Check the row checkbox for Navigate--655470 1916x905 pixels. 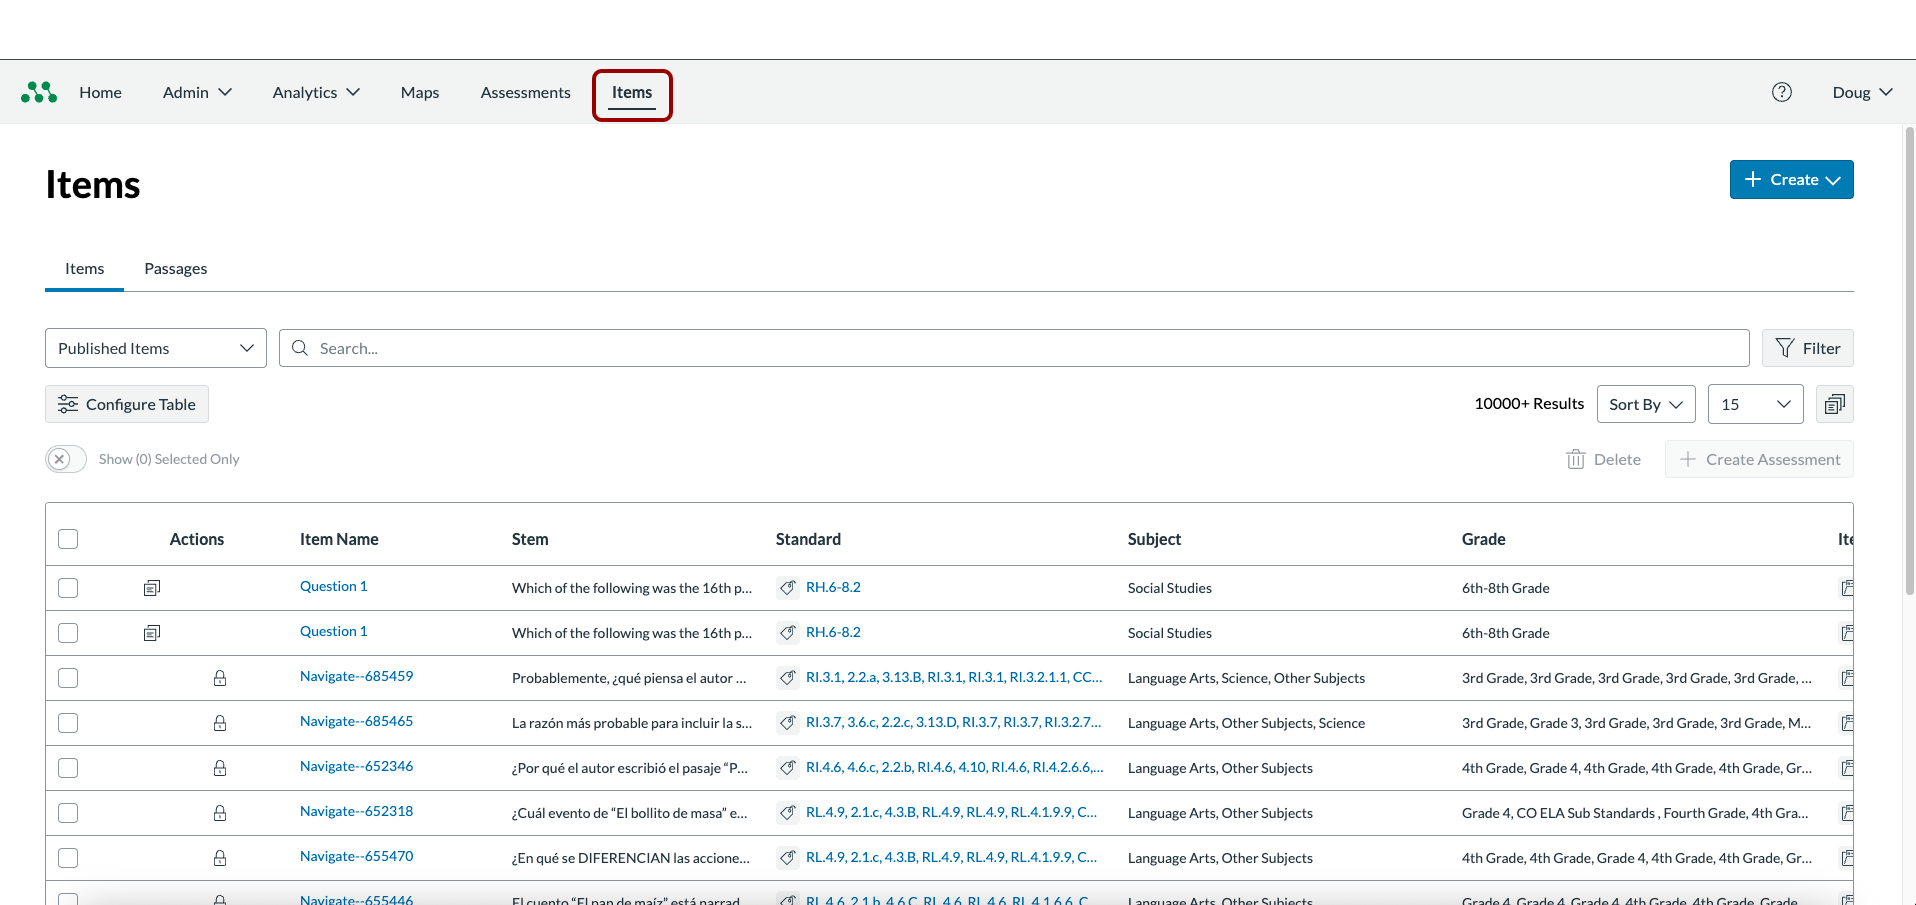(x=68, y=858)
